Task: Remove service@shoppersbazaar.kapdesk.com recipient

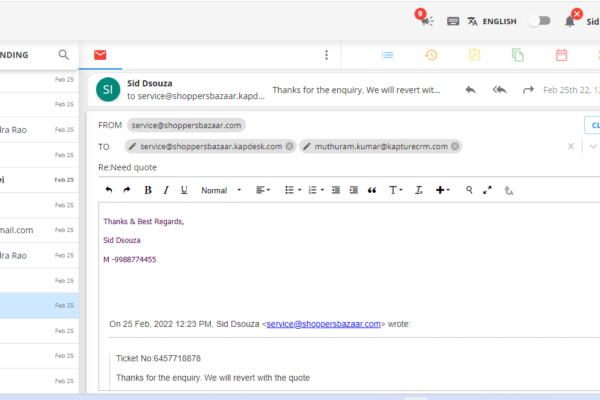Action: pos(290,146)
